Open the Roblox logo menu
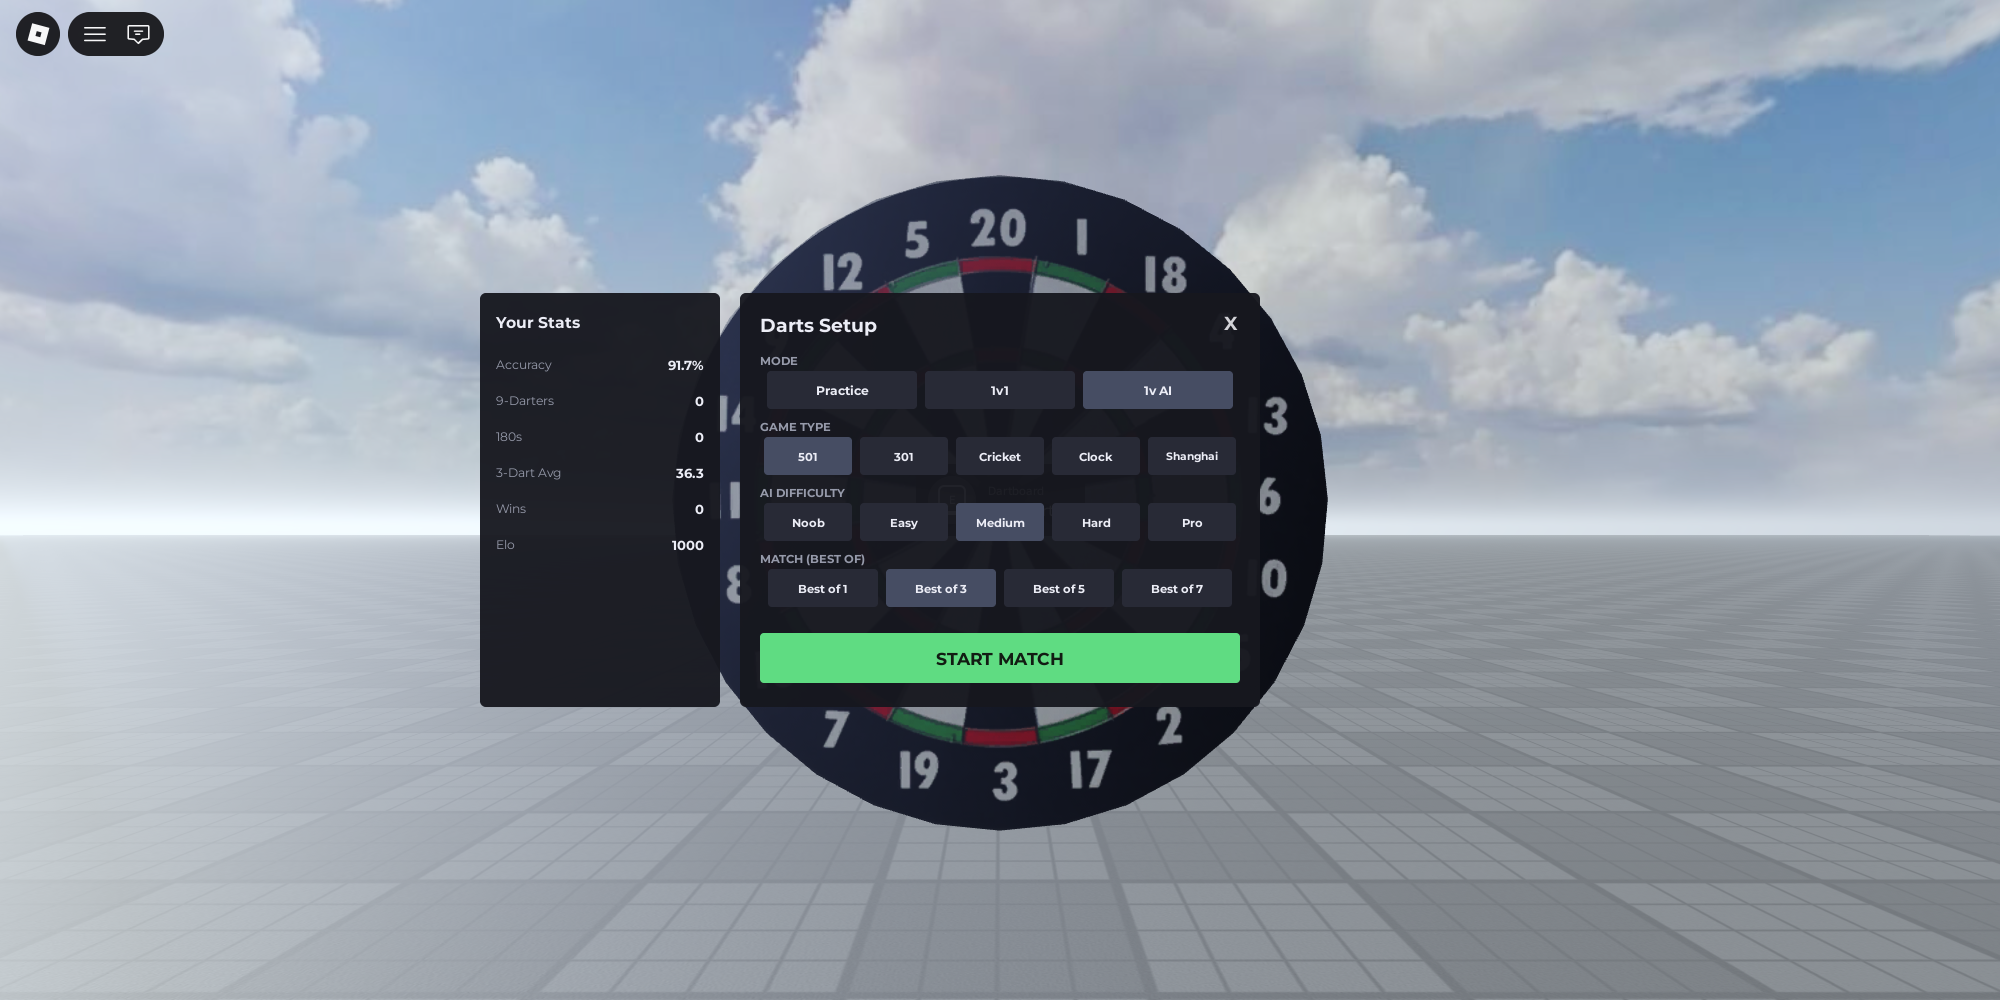The height and width of the screenshot is (1000, 2000). click(38, 34)
